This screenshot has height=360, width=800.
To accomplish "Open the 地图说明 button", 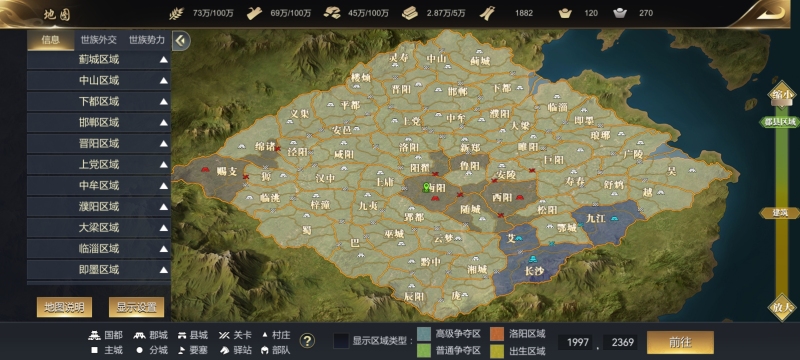I will (64, 307).
